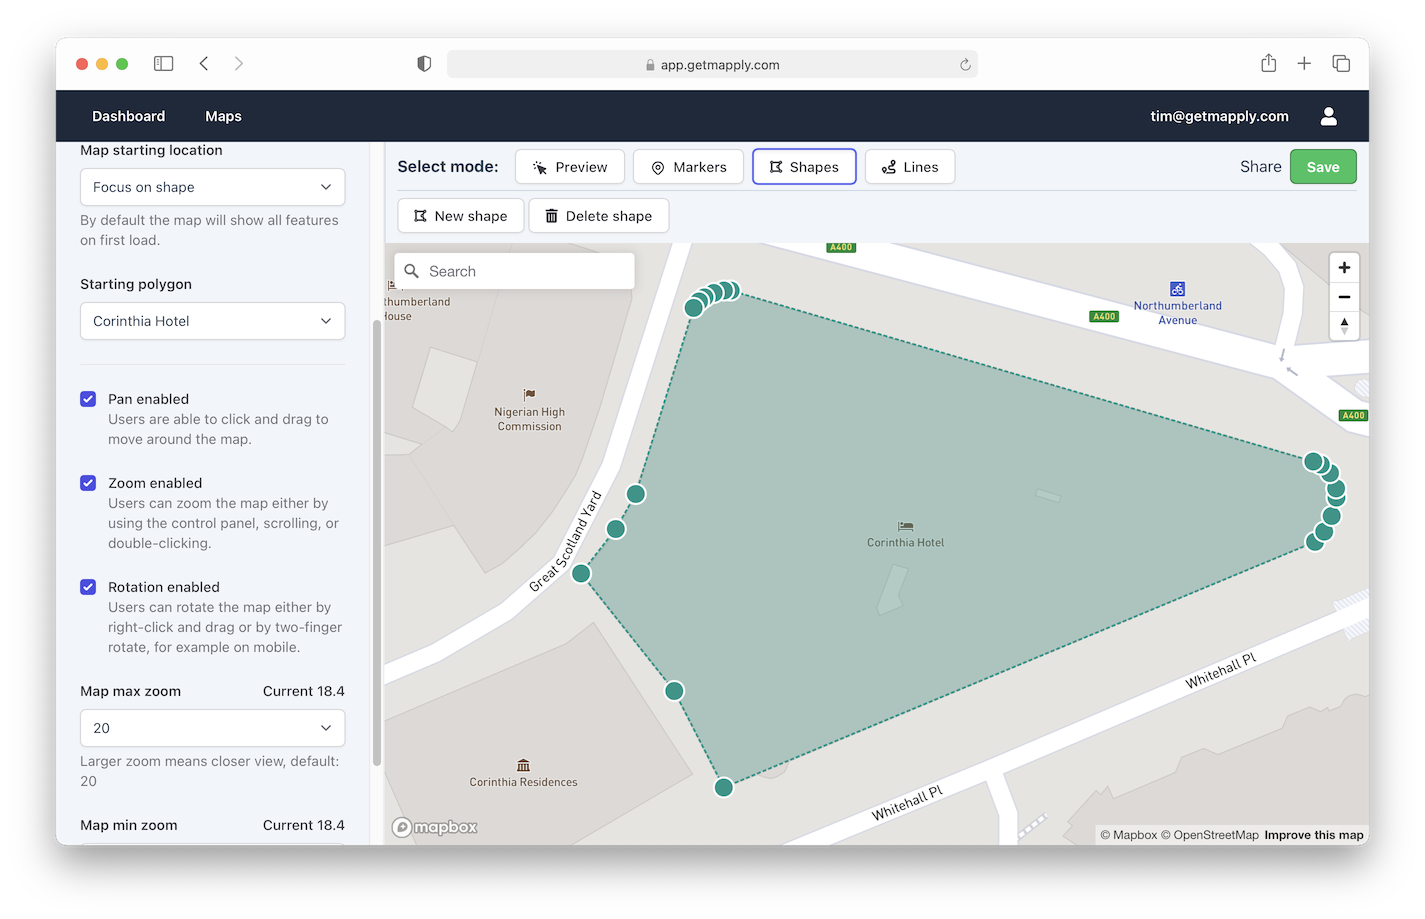The image size is (1425, 919).
Task: Click the privacy shield icon
Action: coord(424,64)
